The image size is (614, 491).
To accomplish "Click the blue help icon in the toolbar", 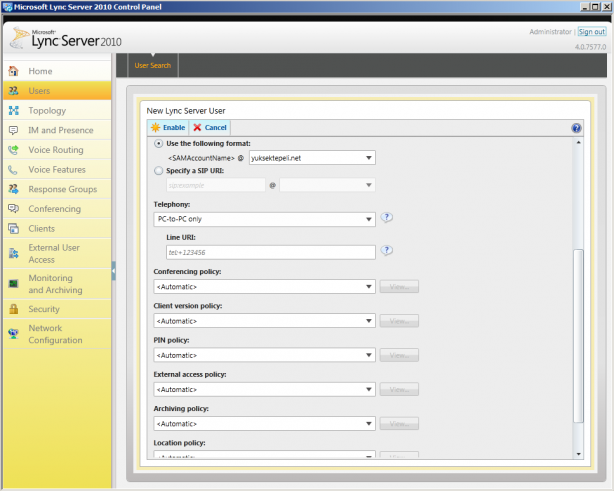I will 576,128.
